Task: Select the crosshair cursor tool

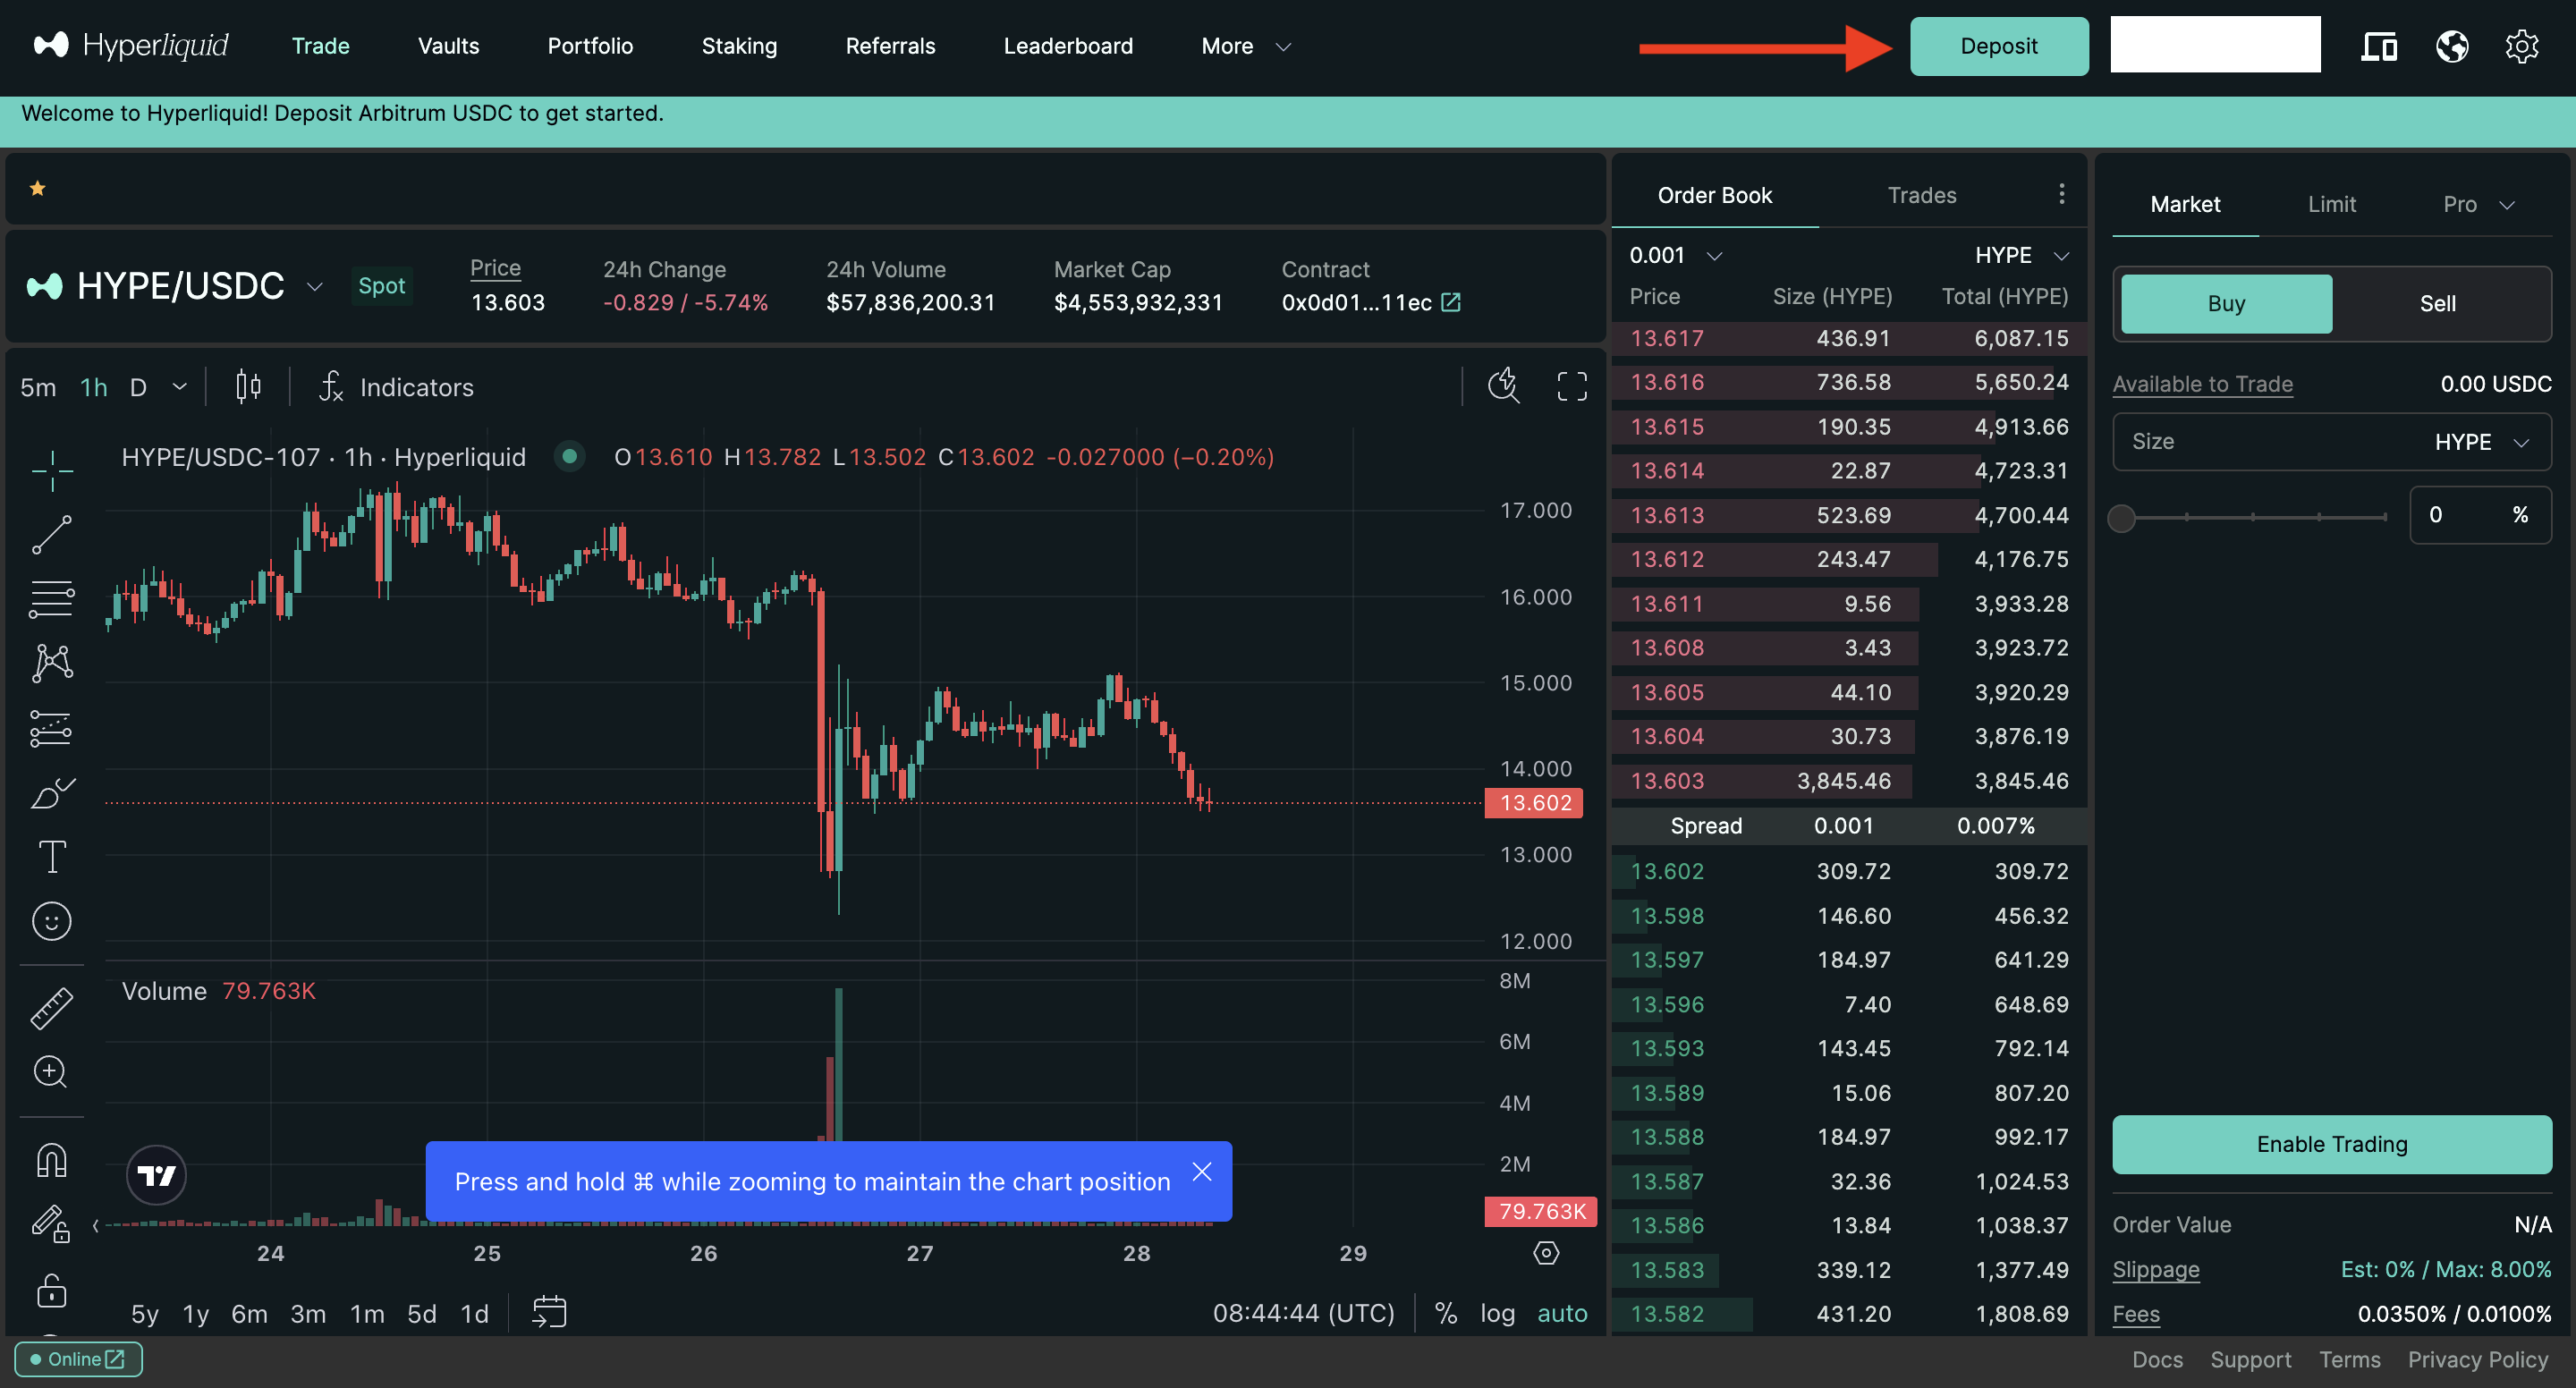Action: coord(52,470)
